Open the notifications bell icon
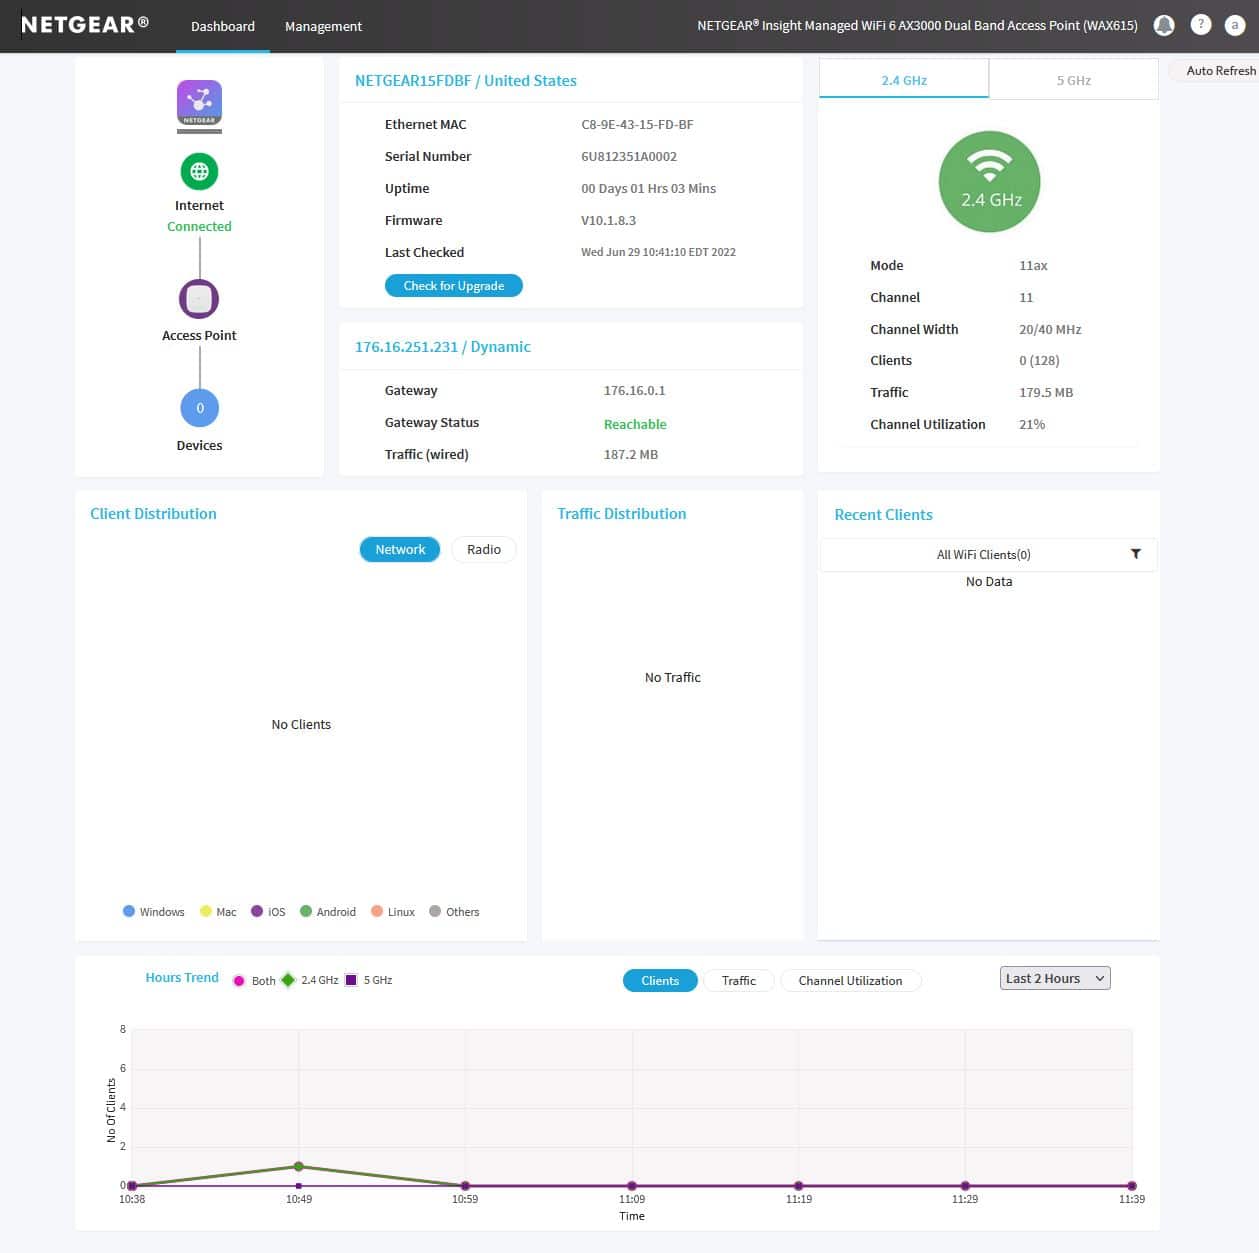The height and width of the screenshot is (1253, 1259). click(1164, 26)
